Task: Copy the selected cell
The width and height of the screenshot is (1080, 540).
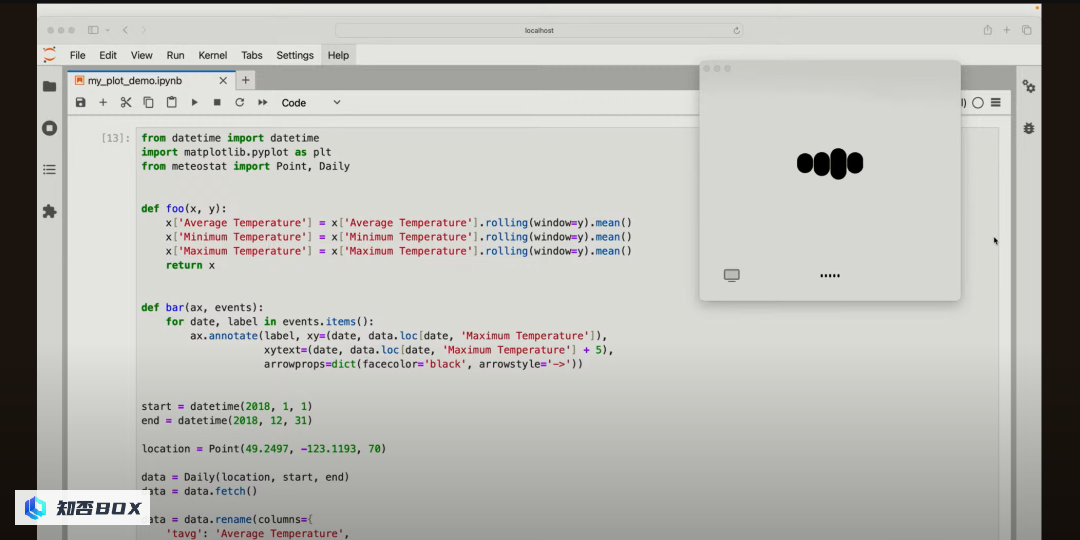Action: (x=149, y=103)
